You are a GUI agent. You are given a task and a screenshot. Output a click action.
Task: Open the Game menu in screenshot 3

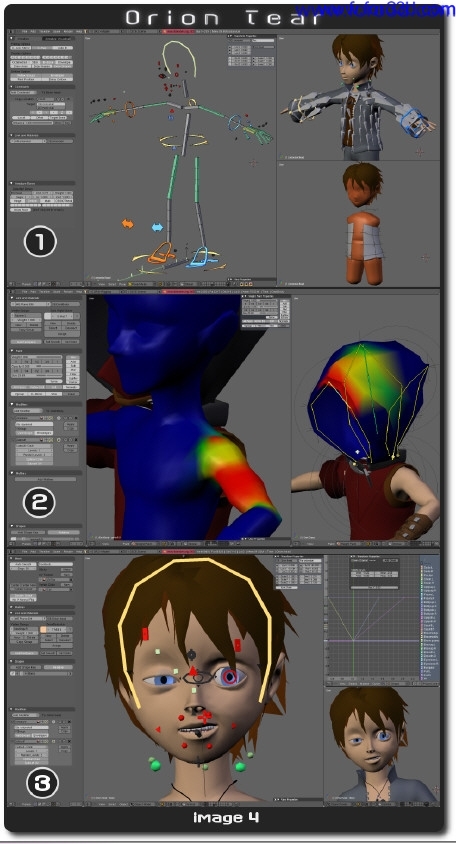click(x=57, y=552)
